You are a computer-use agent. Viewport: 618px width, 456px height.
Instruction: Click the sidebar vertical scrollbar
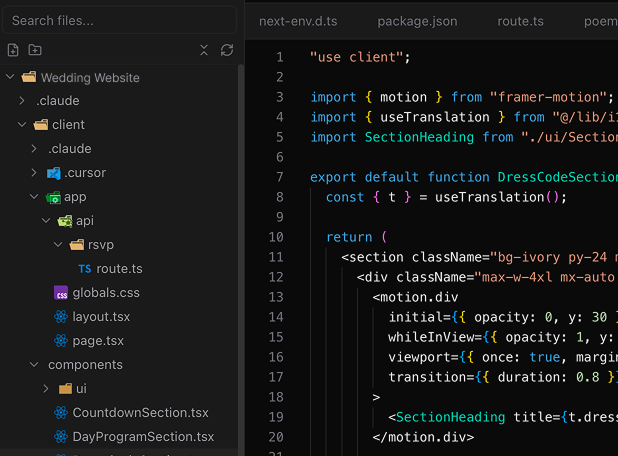[240, 260]
